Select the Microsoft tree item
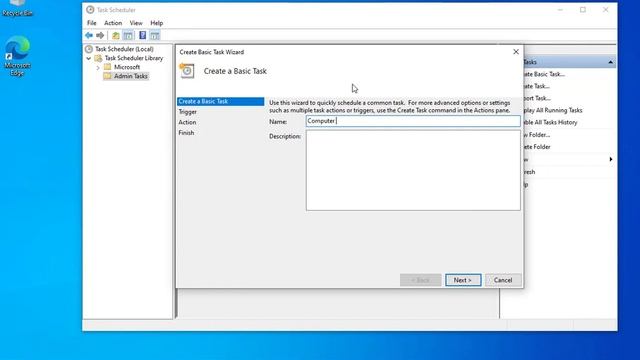Image resolution: width=640 pixels, height=360 pixels. pyautogui.click(x=127, y=67)
